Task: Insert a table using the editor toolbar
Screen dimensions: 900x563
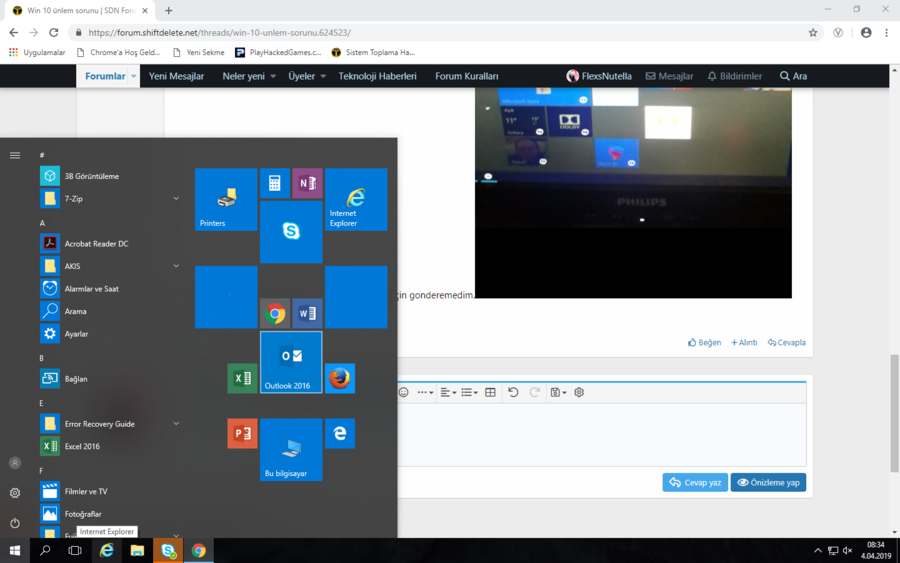Action: [x=490, y=392]
